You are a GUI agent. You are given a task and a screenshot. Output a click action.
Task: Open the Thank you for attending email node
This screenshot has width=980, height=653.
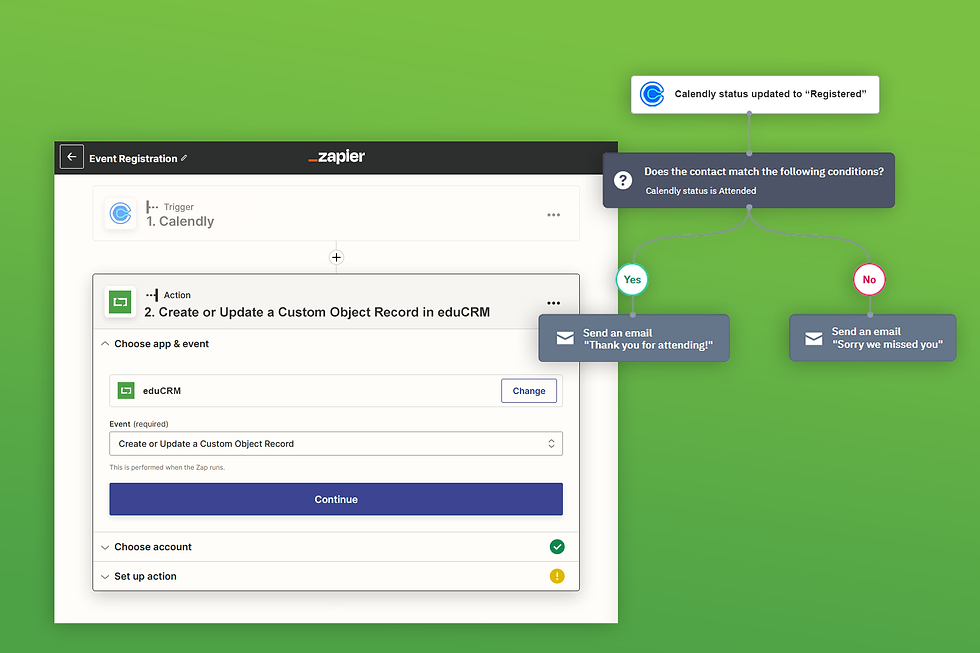click(x=634, y=338)
